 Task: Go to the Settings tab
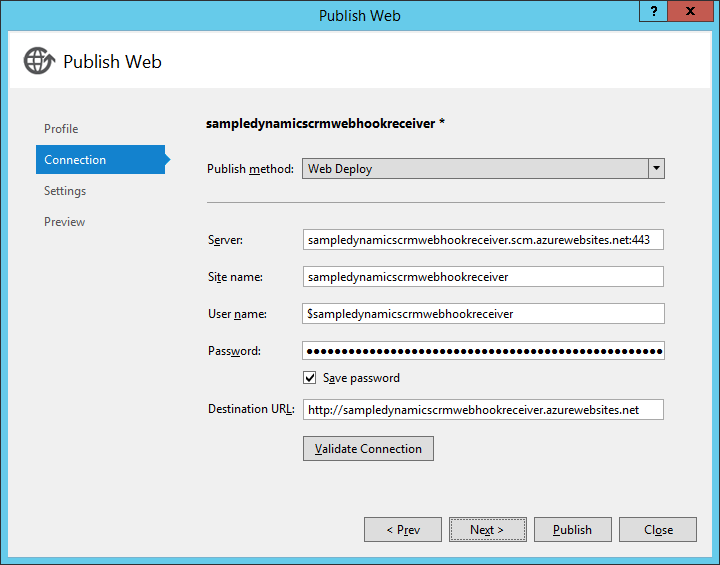(65, 191)
